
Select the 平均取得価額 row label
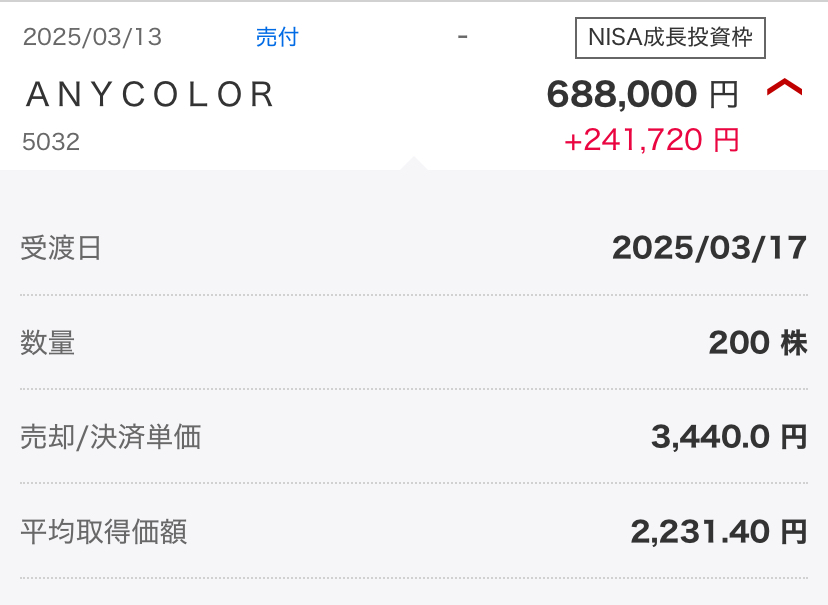coord(104,531)
